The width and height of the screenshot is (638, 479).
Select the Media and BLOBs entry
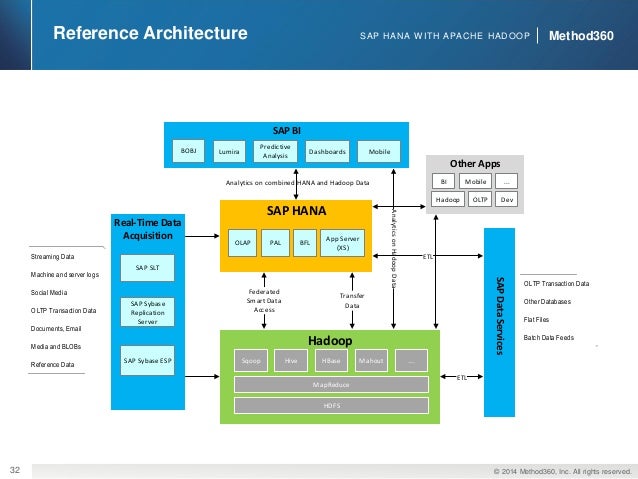coord(56,346)
